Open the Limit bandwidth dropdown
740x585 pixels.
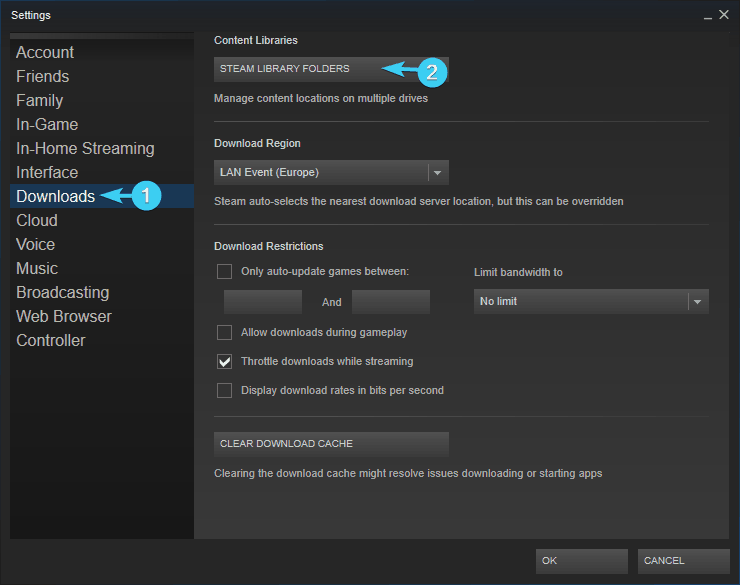(x=591, y=301)
